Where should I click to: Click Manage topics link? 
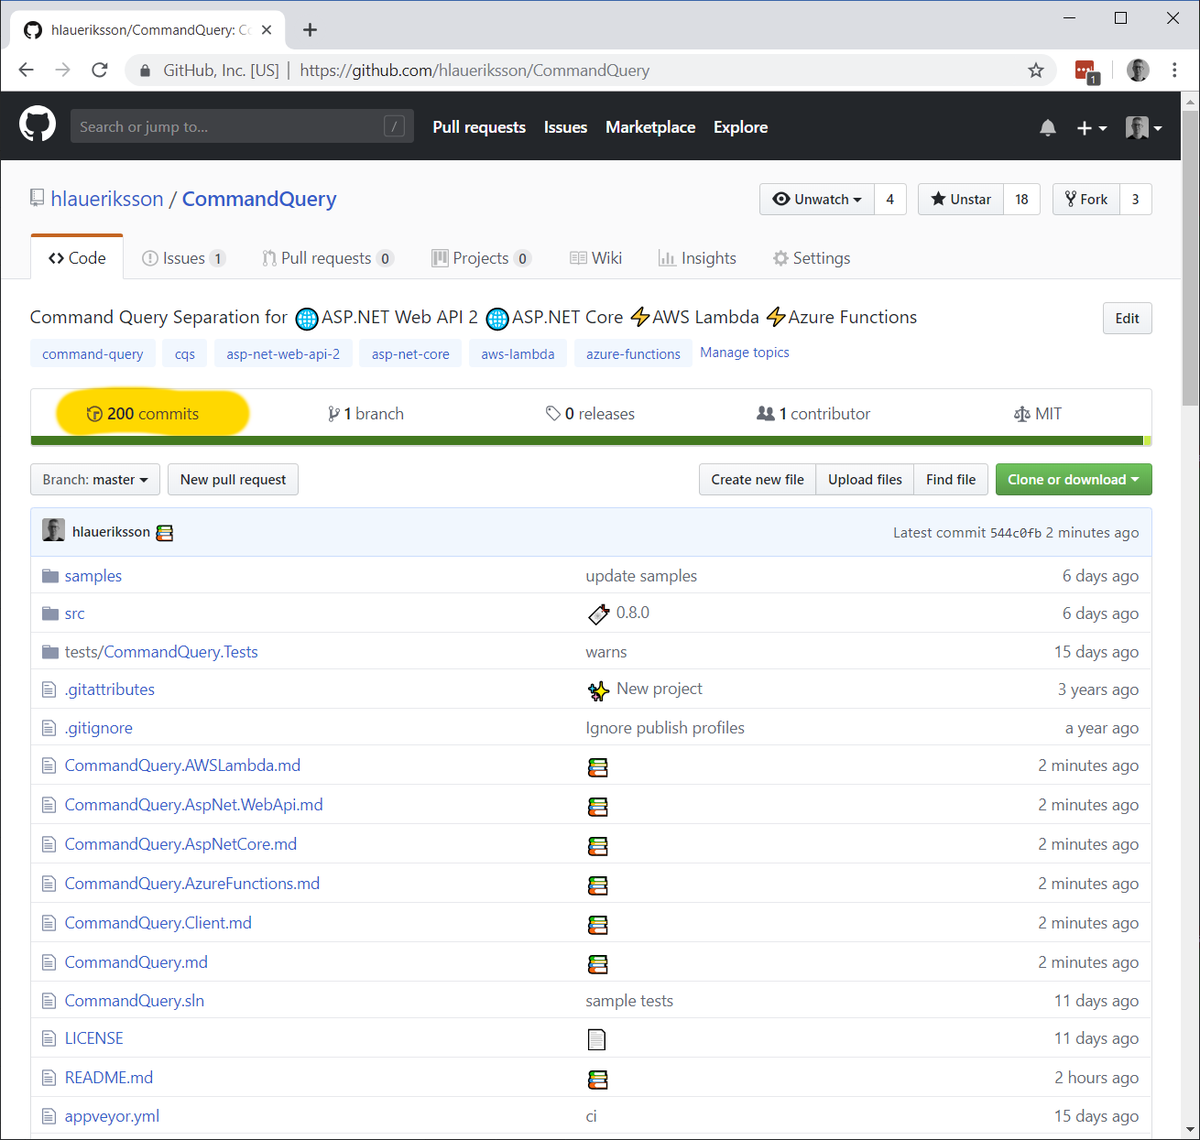(744, 352)
